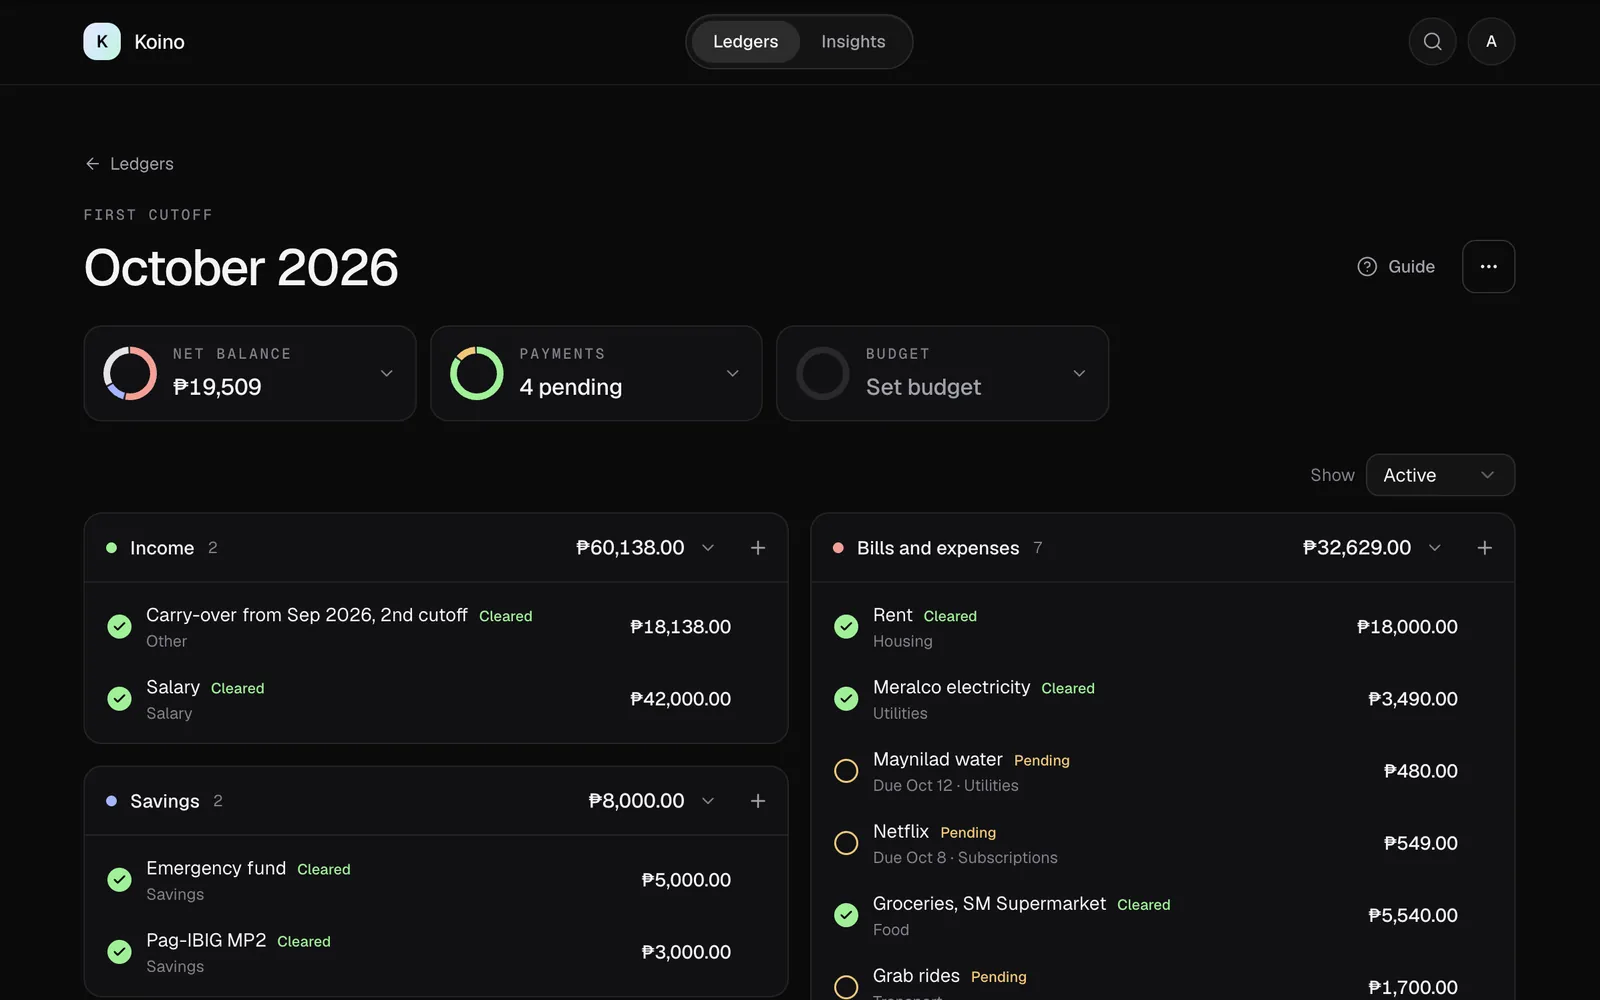The height and width of the screenshot is (1000, 1600).
Task: Click the Koino logo icon
Action: pos(102,41)
